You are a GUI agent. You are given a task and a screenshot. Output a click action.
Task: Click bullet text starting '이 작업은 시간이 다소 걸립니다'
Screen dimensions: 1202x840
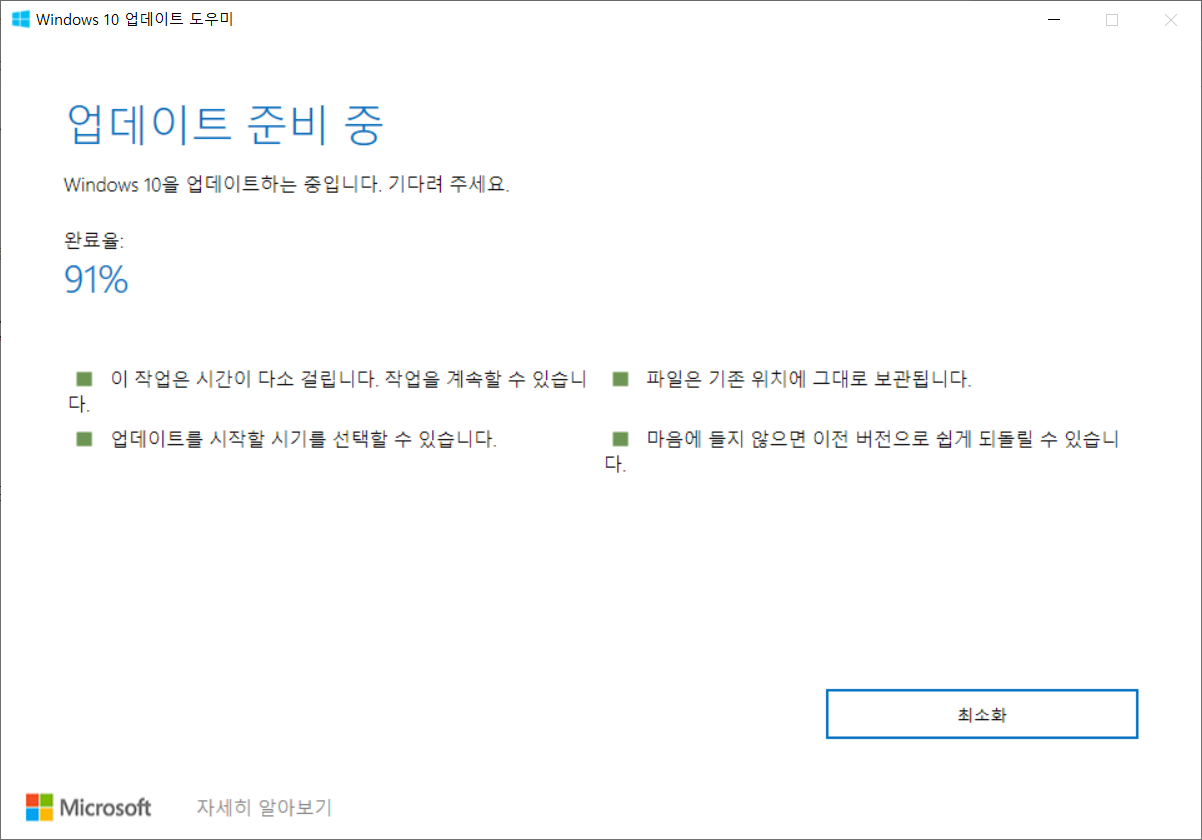coord(327,392)
